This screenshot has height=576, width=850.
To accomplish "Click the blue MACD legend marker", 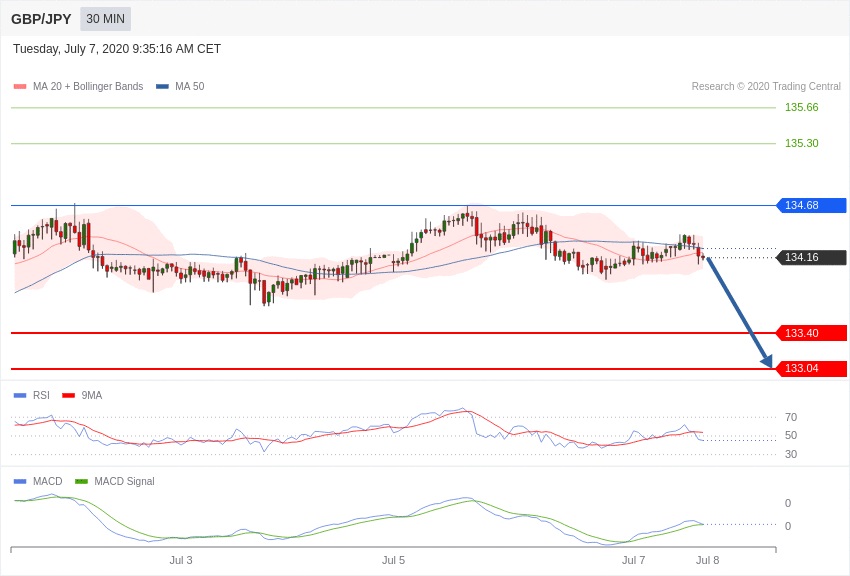I will 20,481.
